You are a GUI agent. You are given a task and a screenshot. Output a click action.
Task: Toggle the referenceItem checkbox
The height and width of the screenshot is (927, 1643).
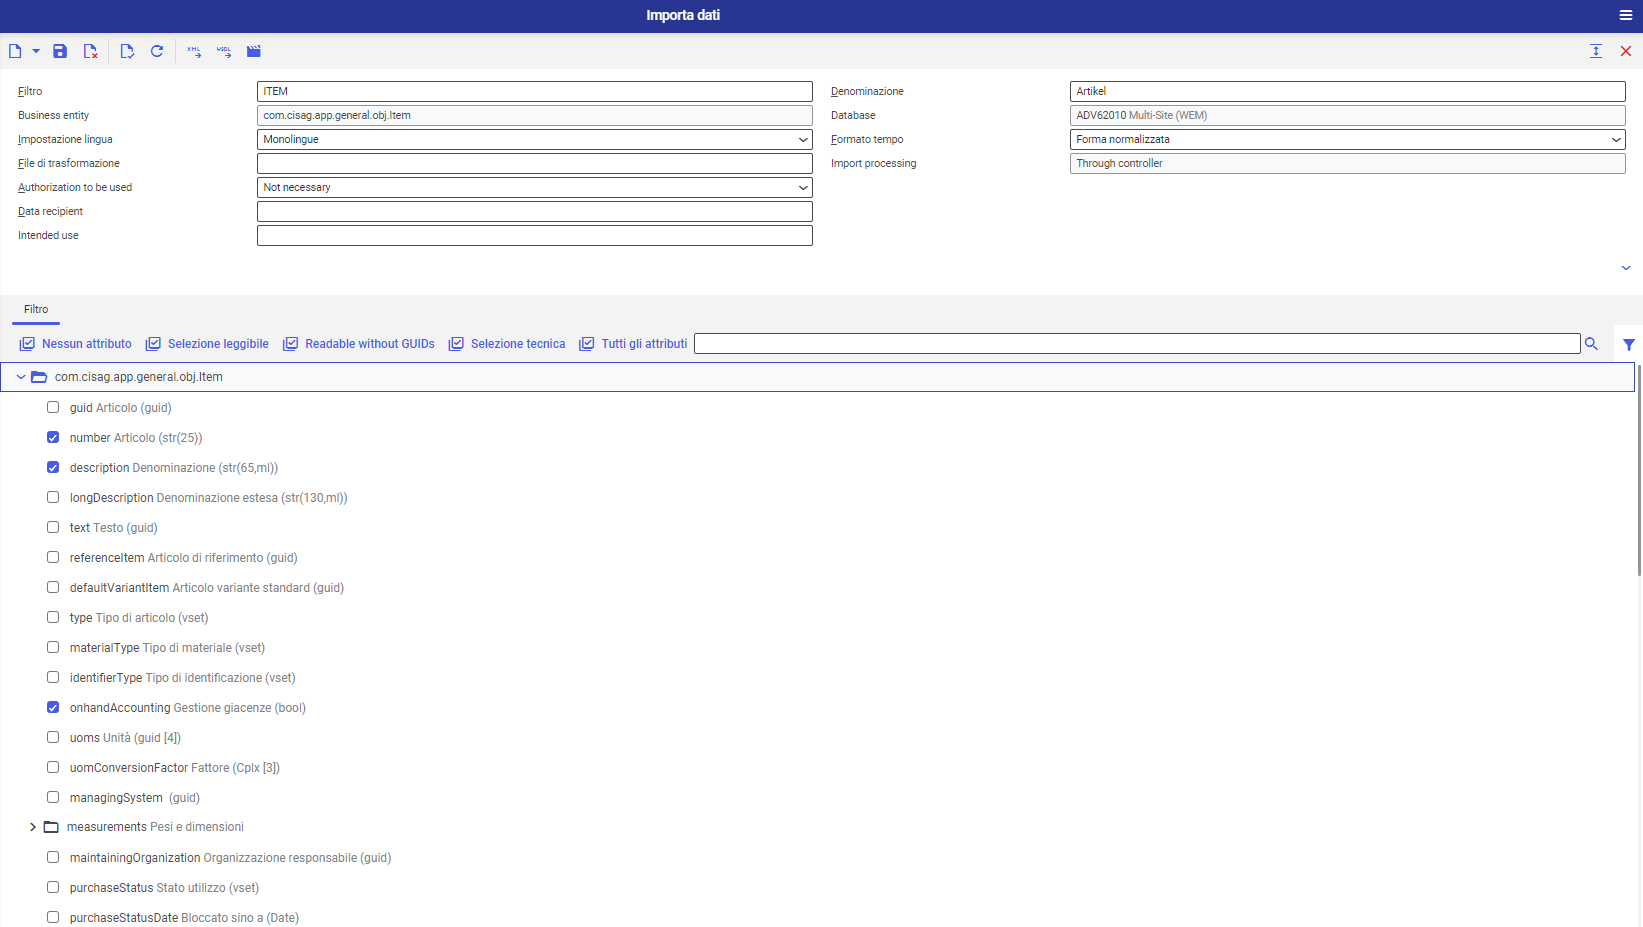click(x=53, y=557)
